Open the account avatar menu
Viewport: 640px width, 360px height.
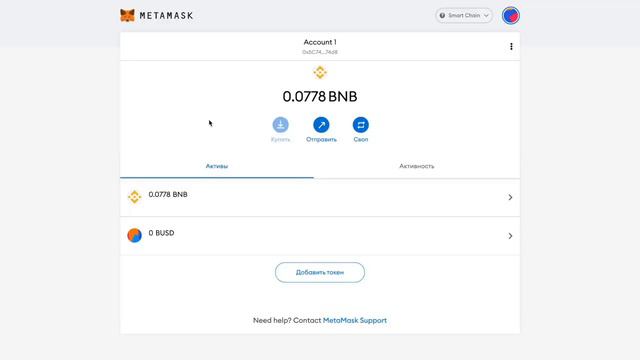[x=511, y=16]
